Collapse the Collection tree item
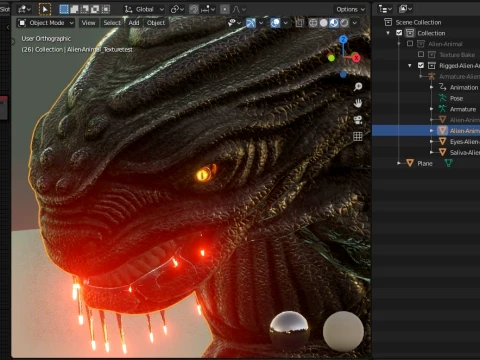The width and height of the screenshot is (480, 360). pos(388,33)
